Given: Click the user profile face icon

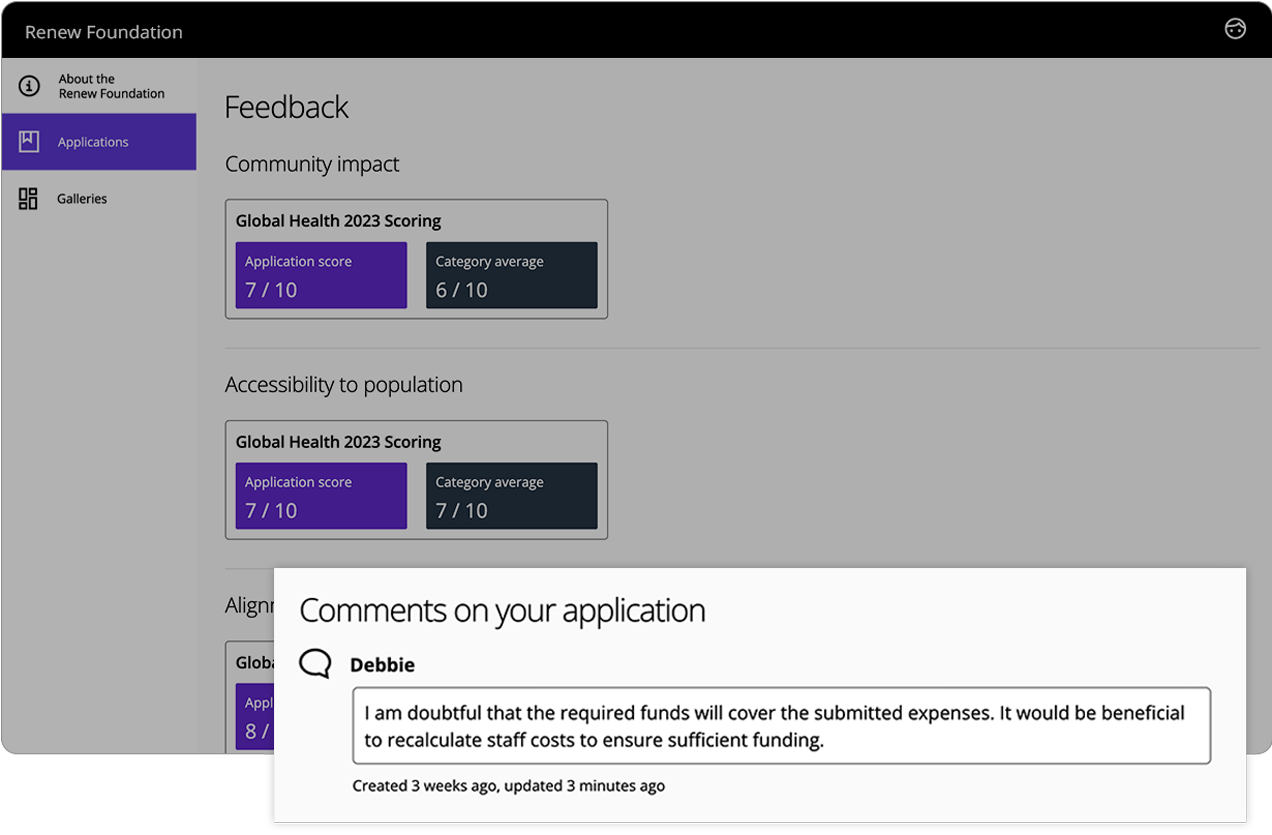Looking at the screenshot, I should point(1235,29).
